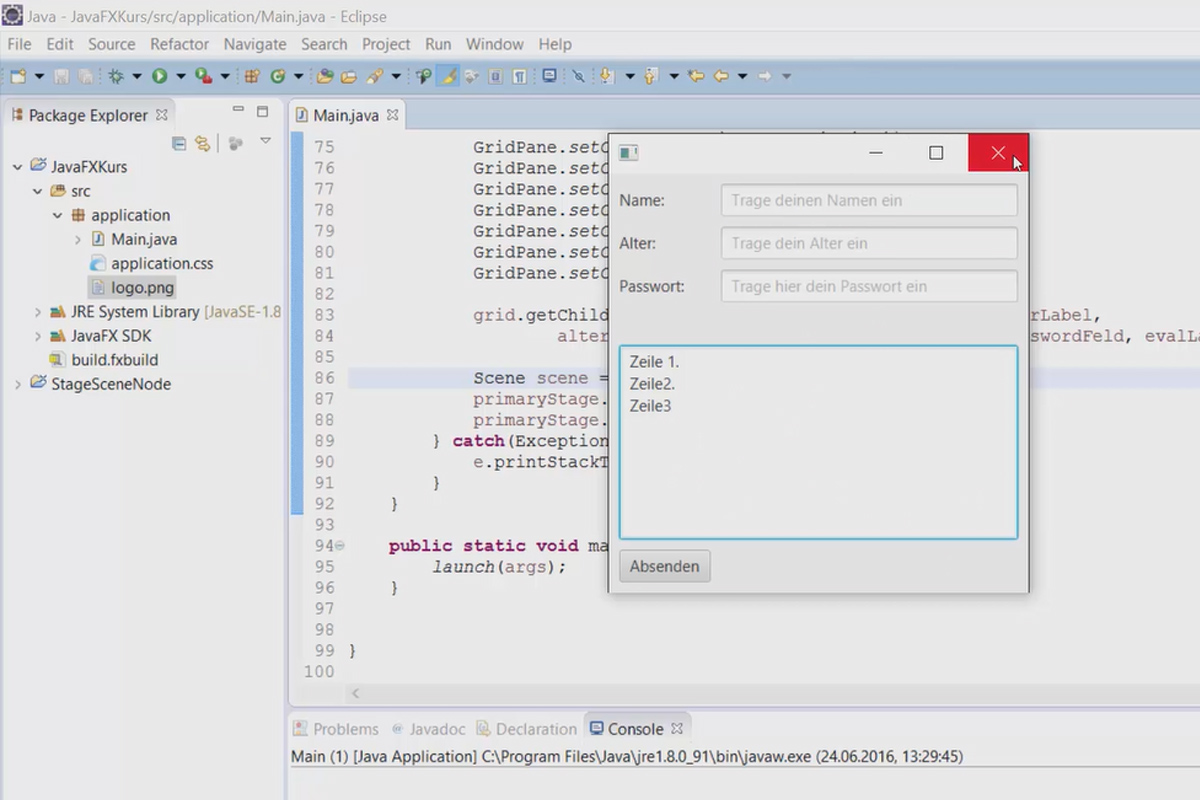
Task: Click the Open Task folder icon
Action: (348, 76)
